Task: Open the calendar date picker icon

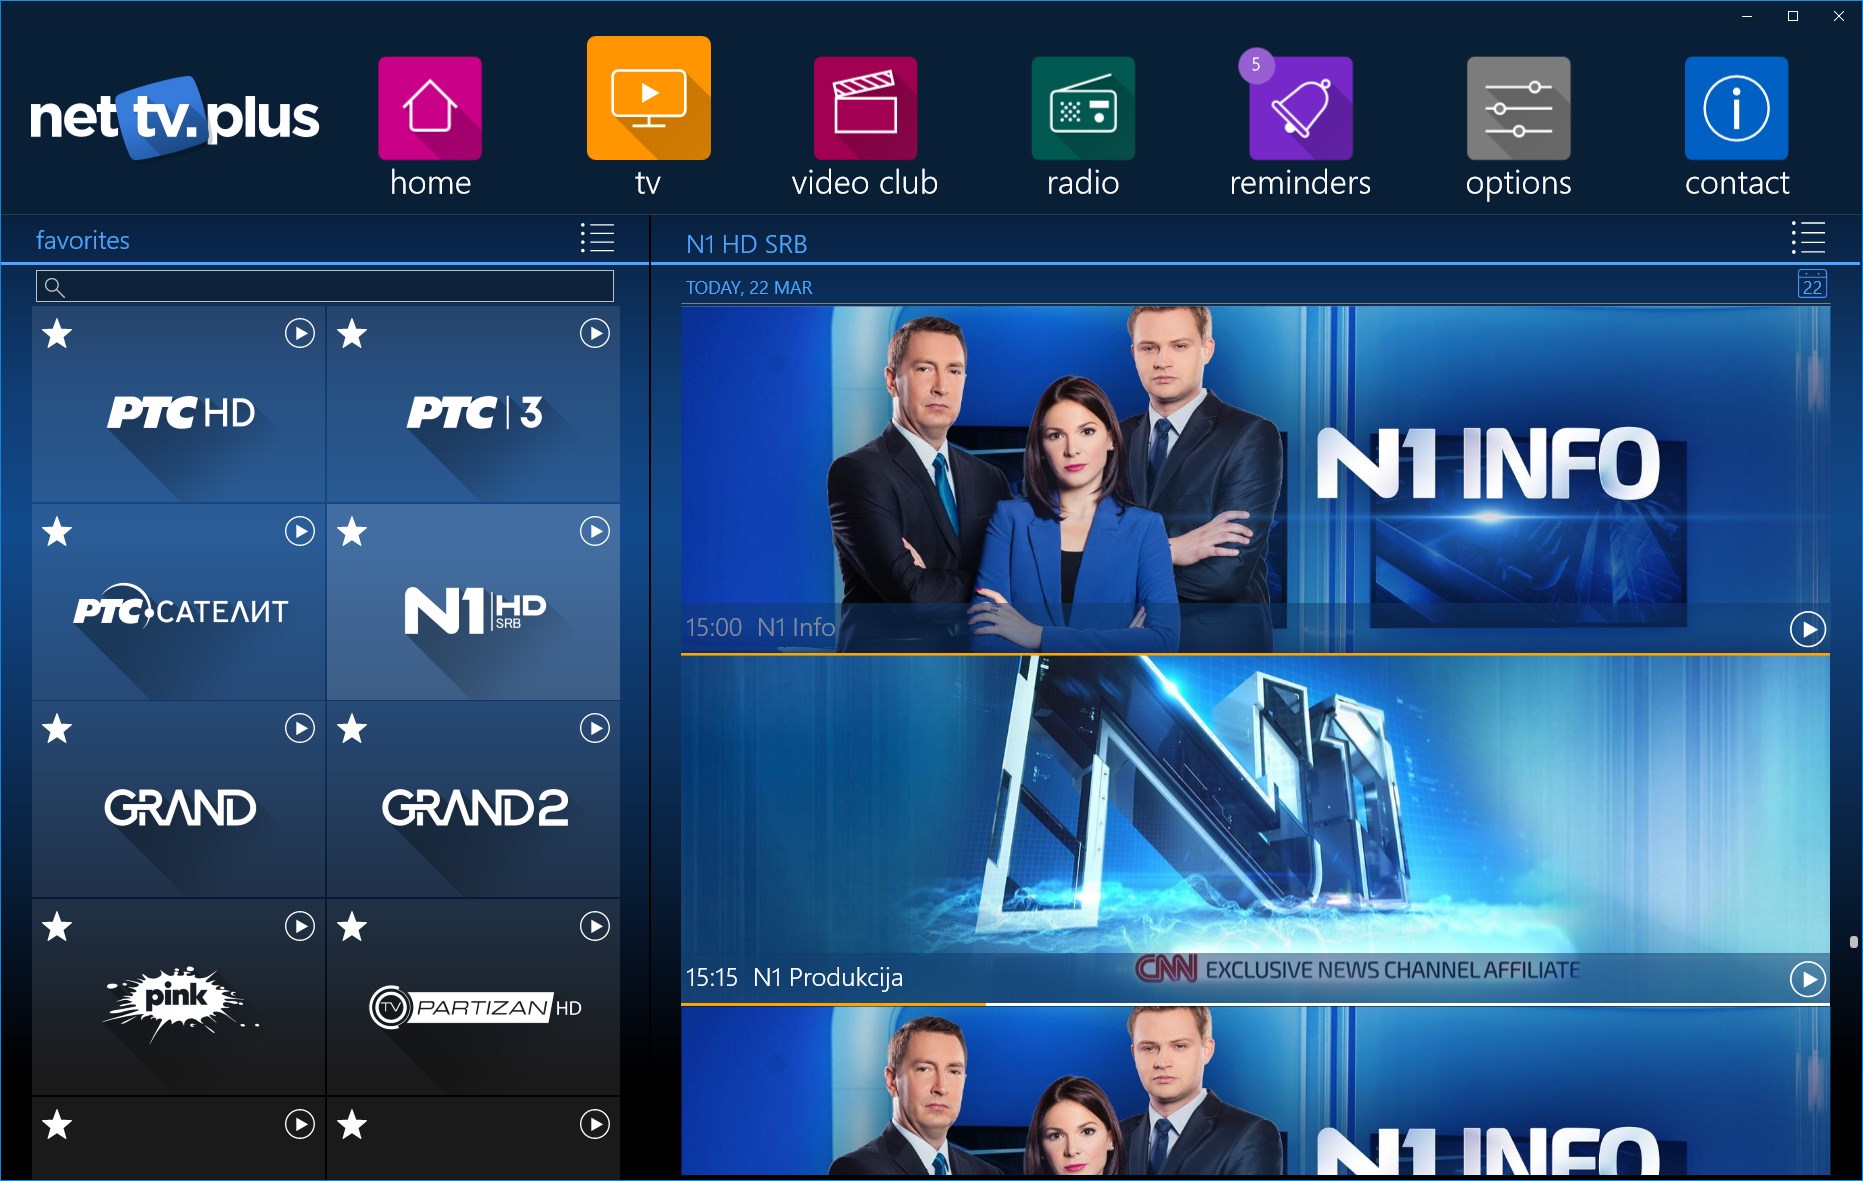Action: coord(1812,285)
